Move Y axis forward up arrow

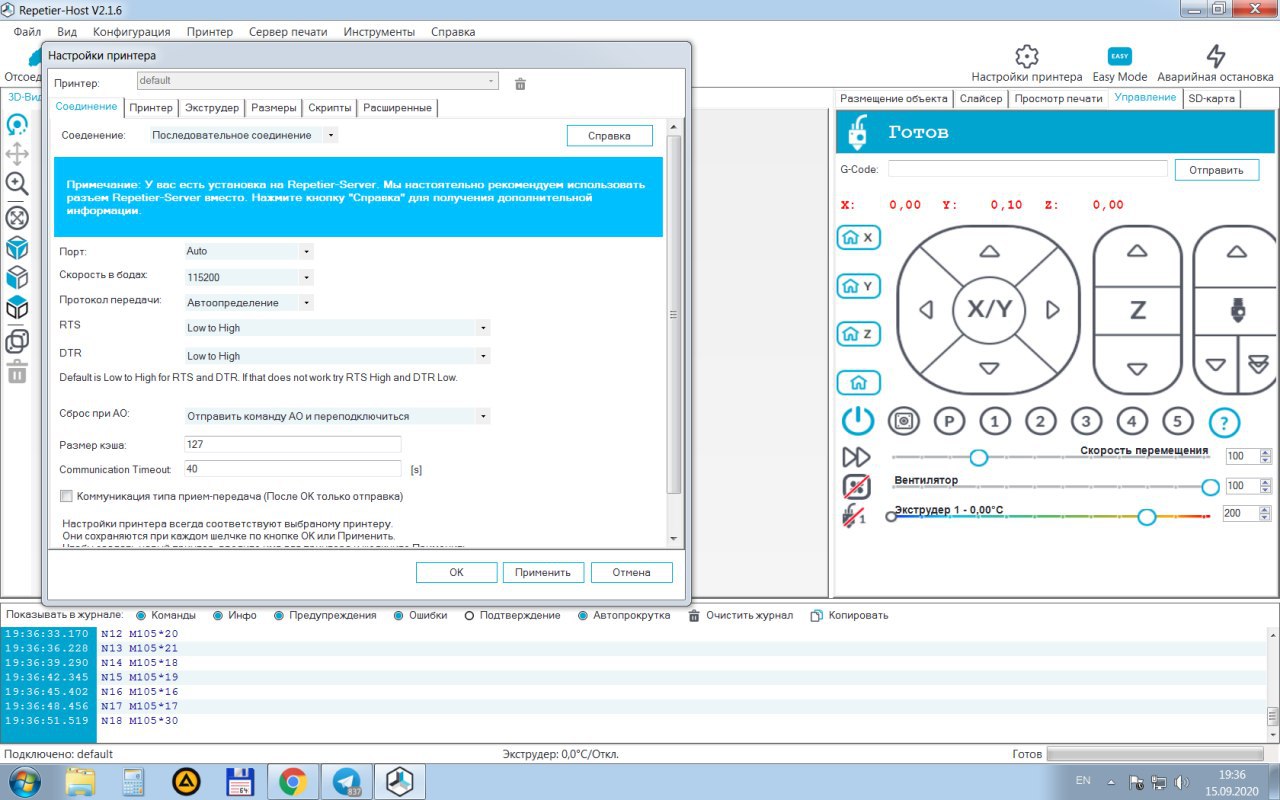coord(989,251)
